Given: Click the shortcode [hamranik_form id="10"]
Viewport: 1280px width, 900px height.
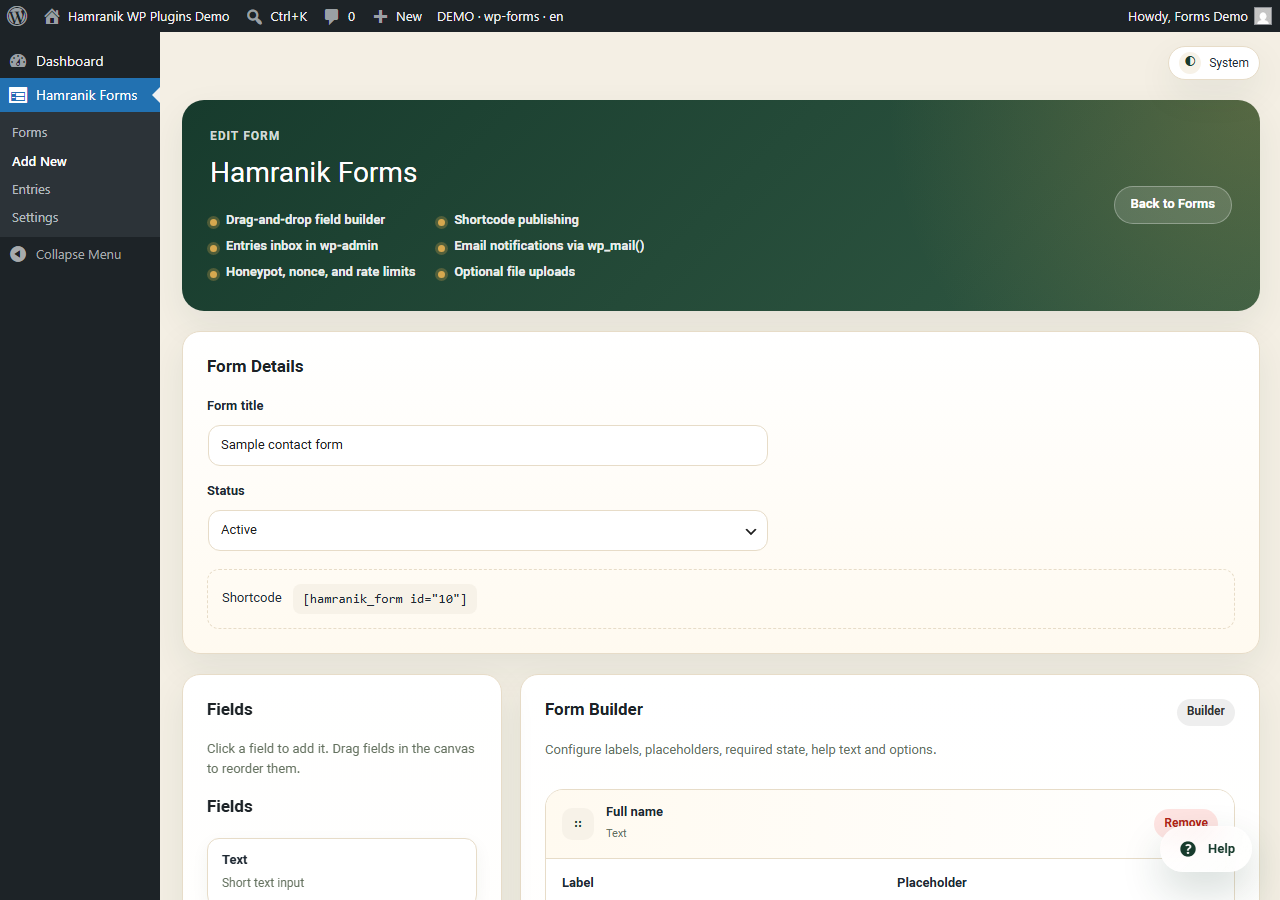Looking at the screenshot, I should 385,599.
